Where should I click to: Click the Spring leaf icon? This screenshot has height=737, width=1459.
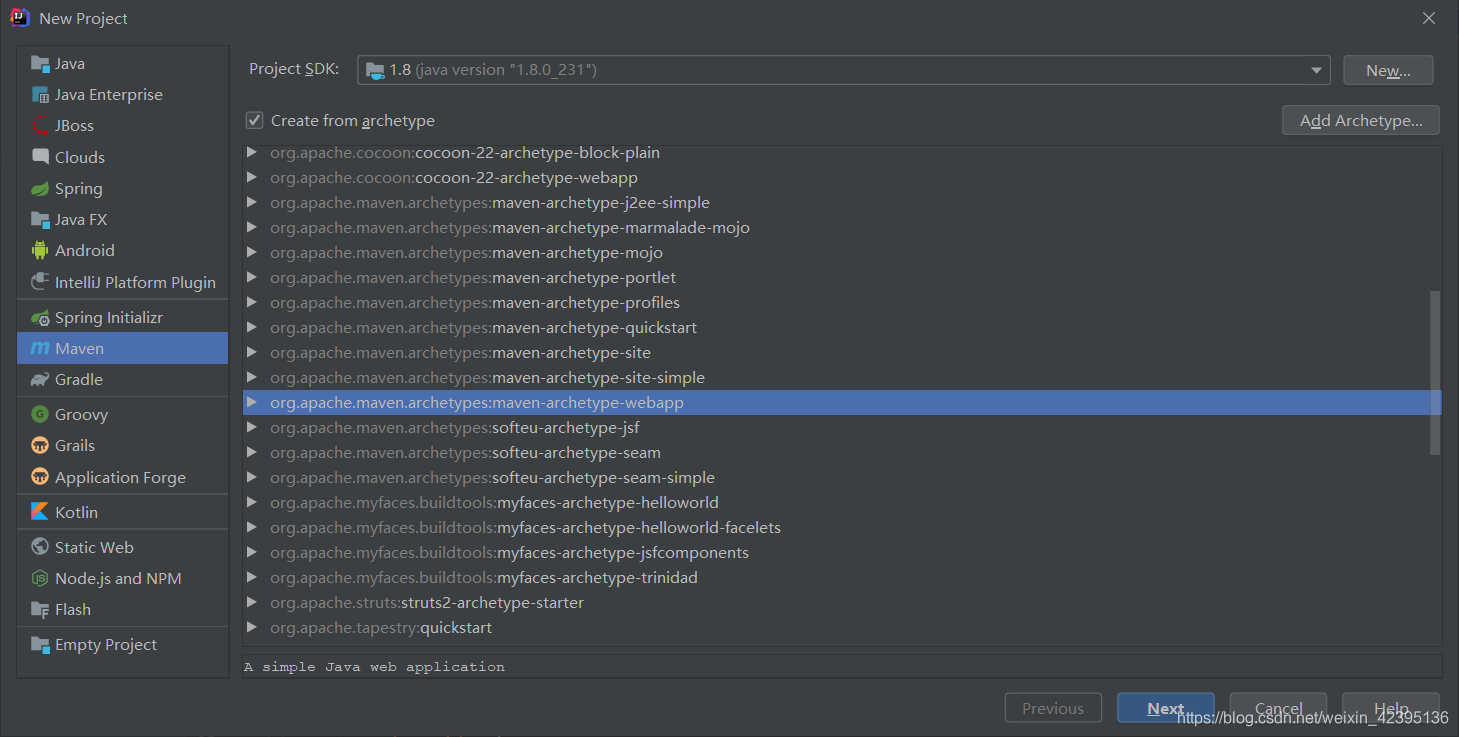[x=40, y=188]
